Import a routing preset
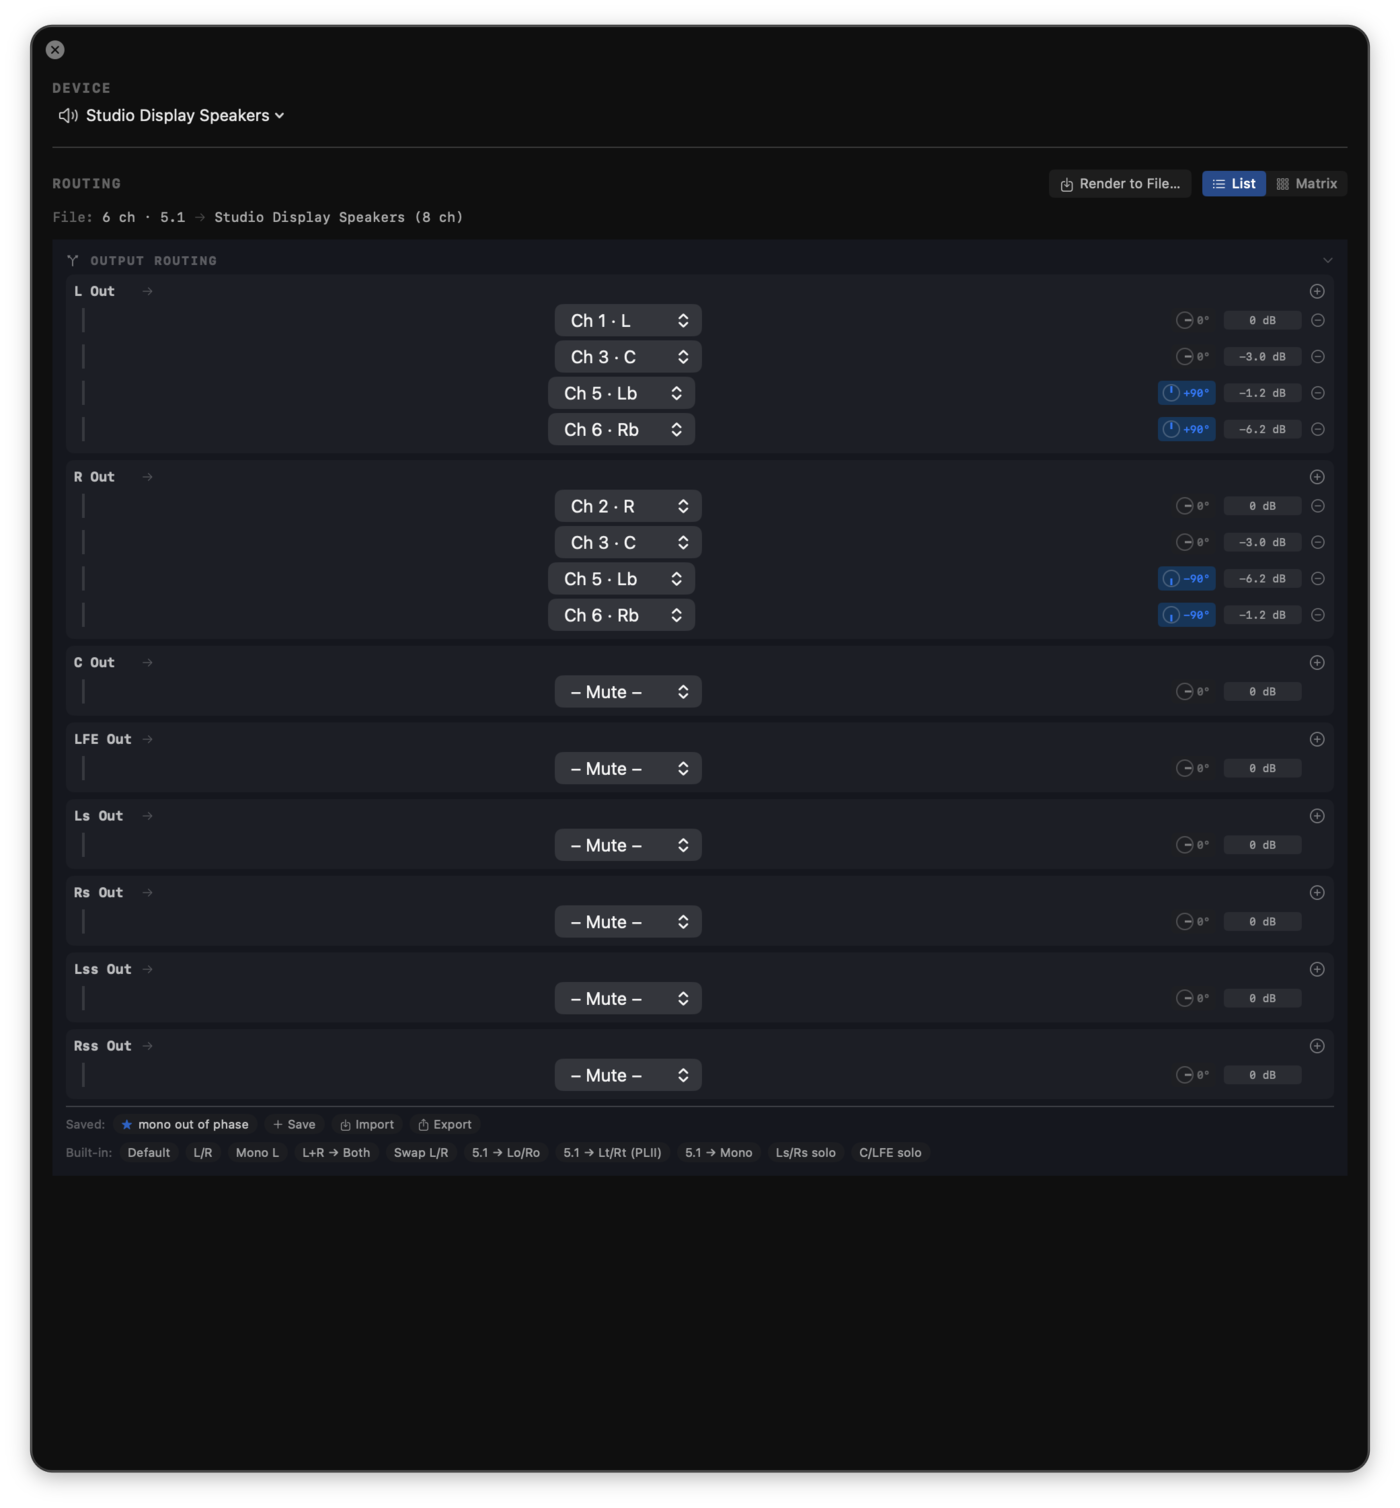This screenshot has width=1400, height=1508. [367, 1125]
